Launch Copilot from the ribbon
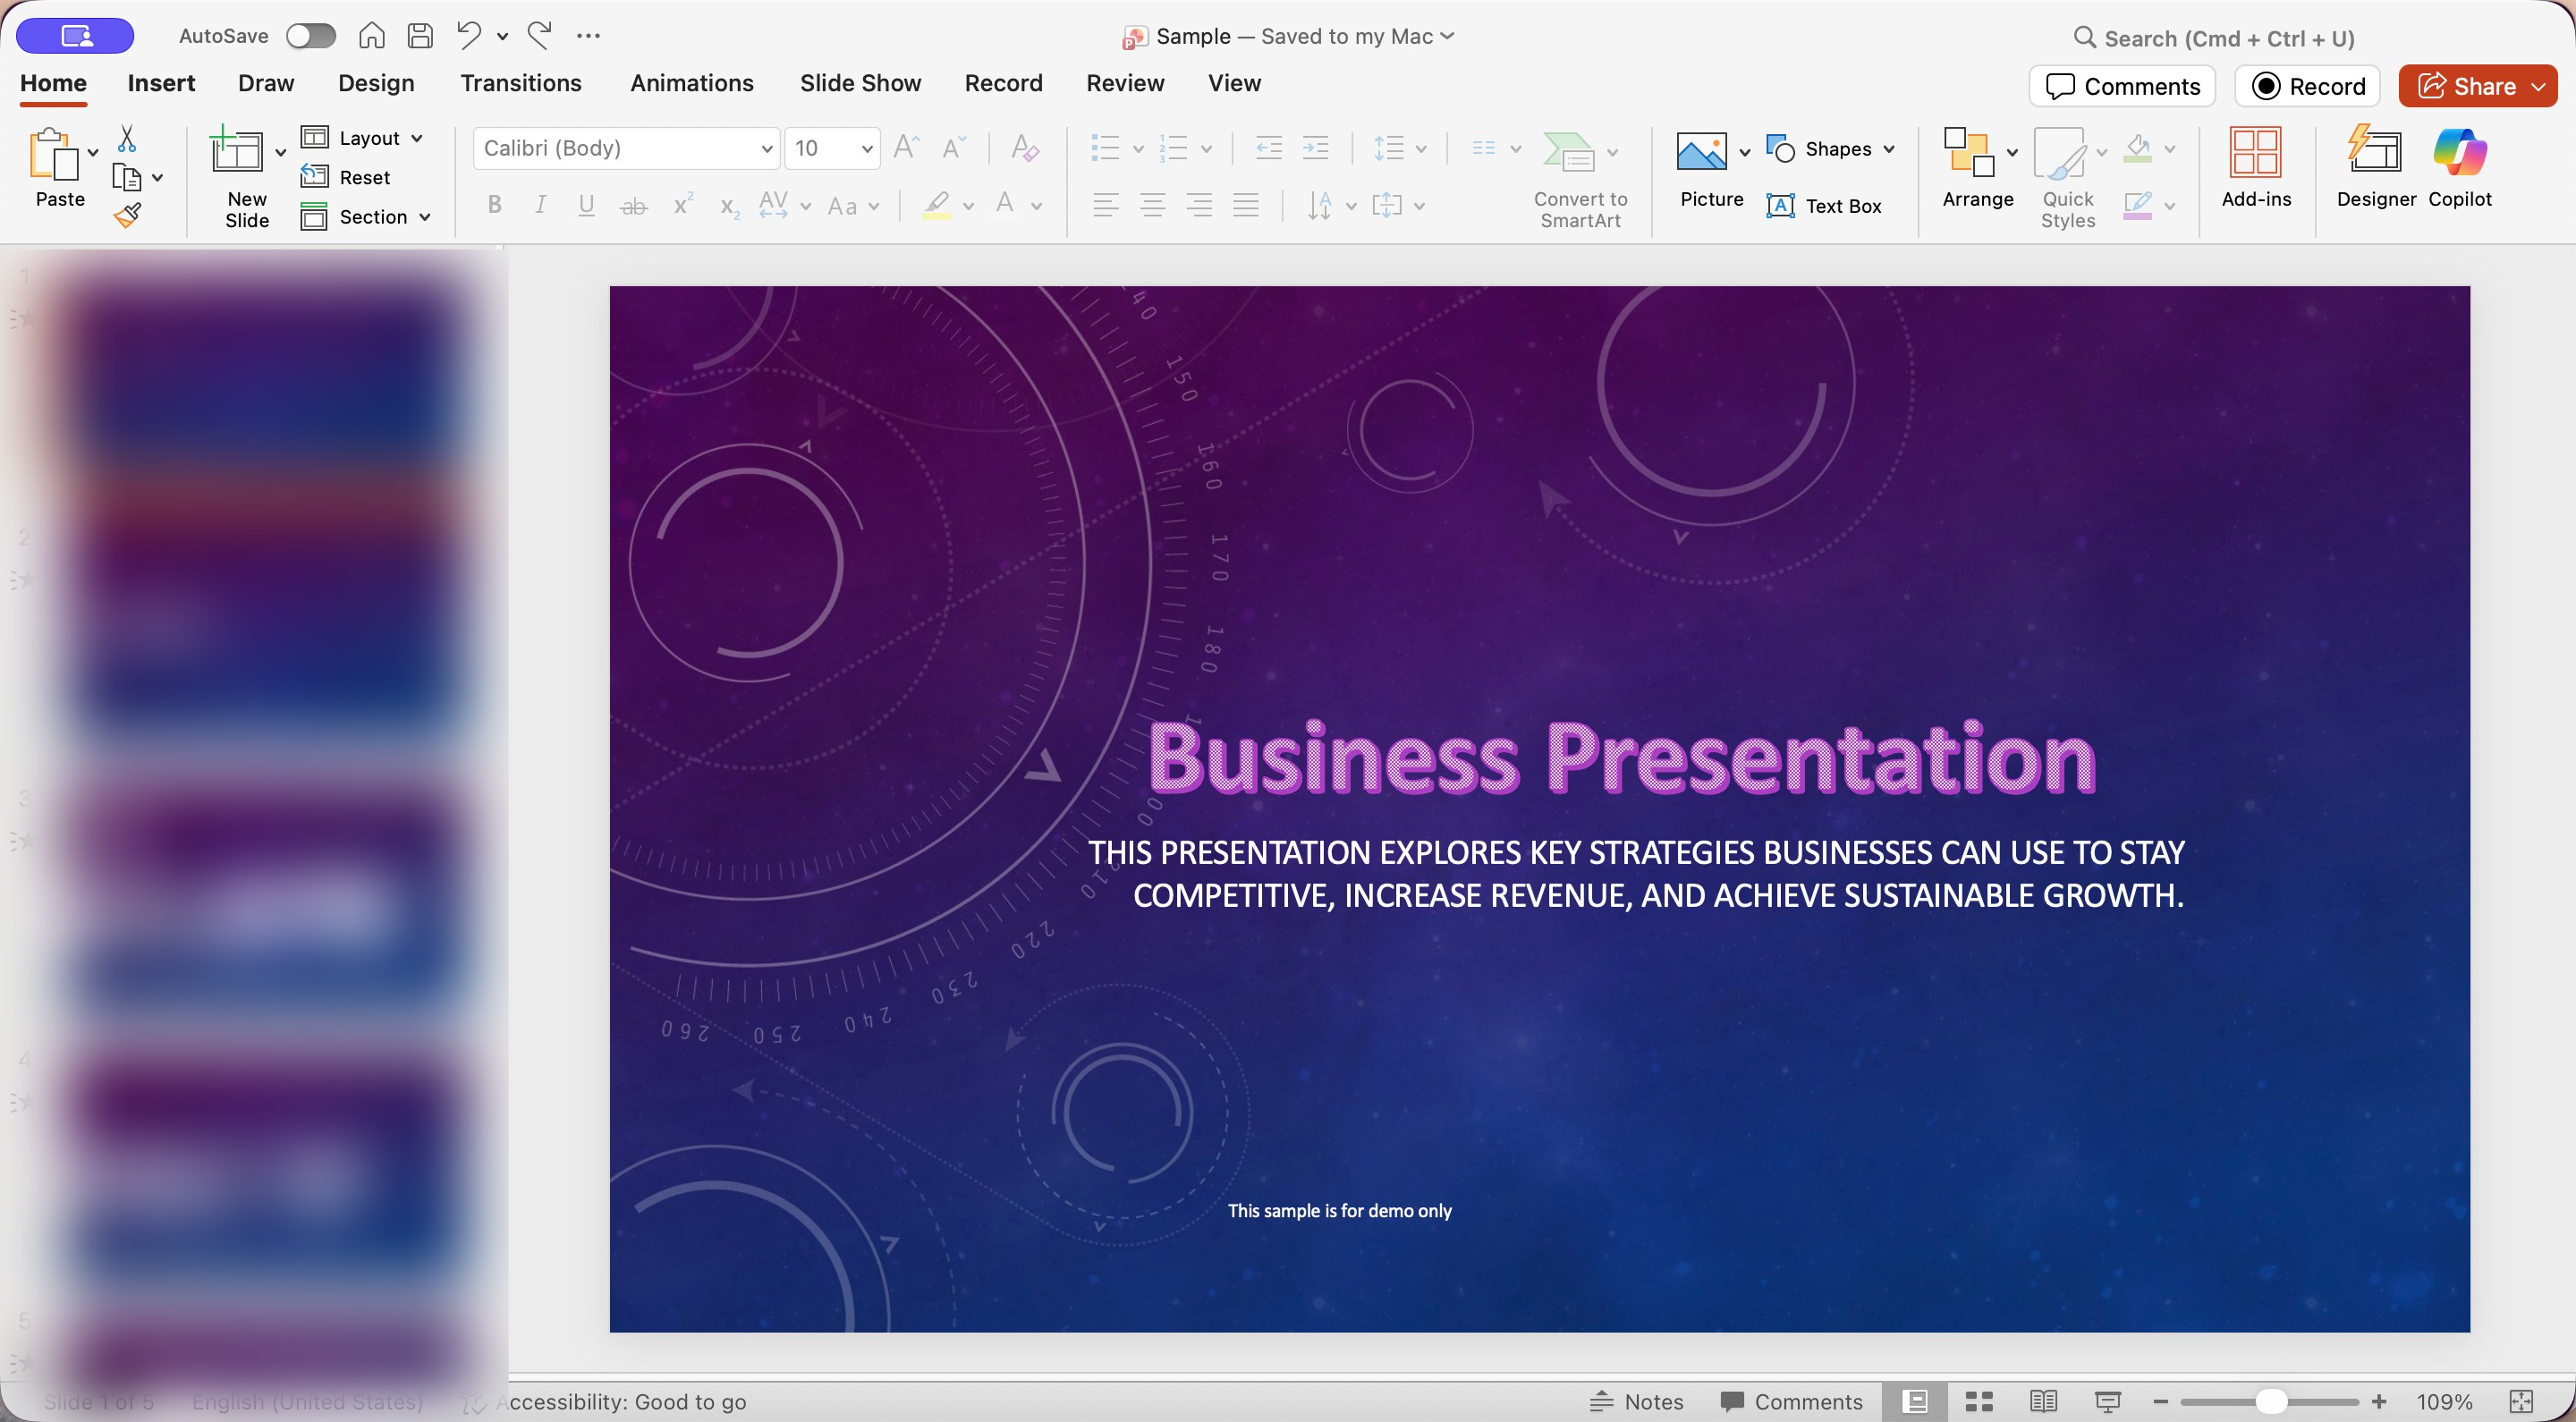Viewport: 2576px width, 1422px height. pyautogui.click(x=2459, y=167)
